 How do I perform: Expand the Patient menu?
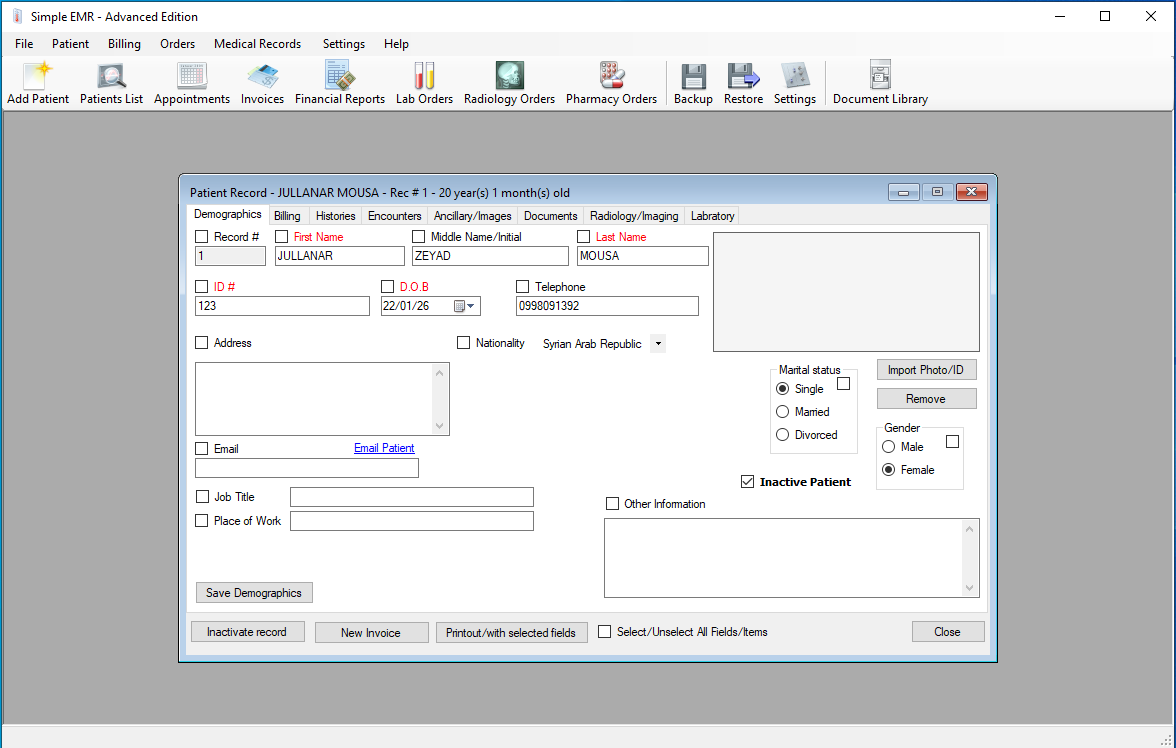[x=70, y=44]
